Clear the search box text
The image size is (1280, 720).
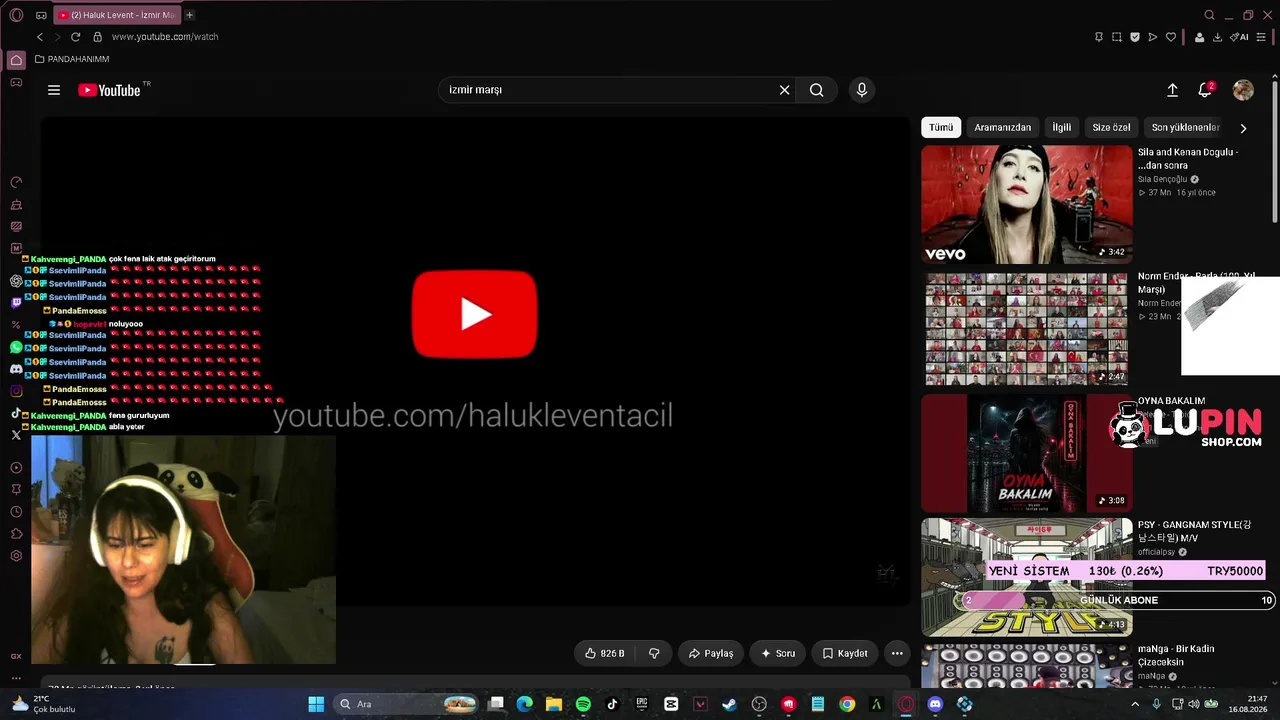785,90
